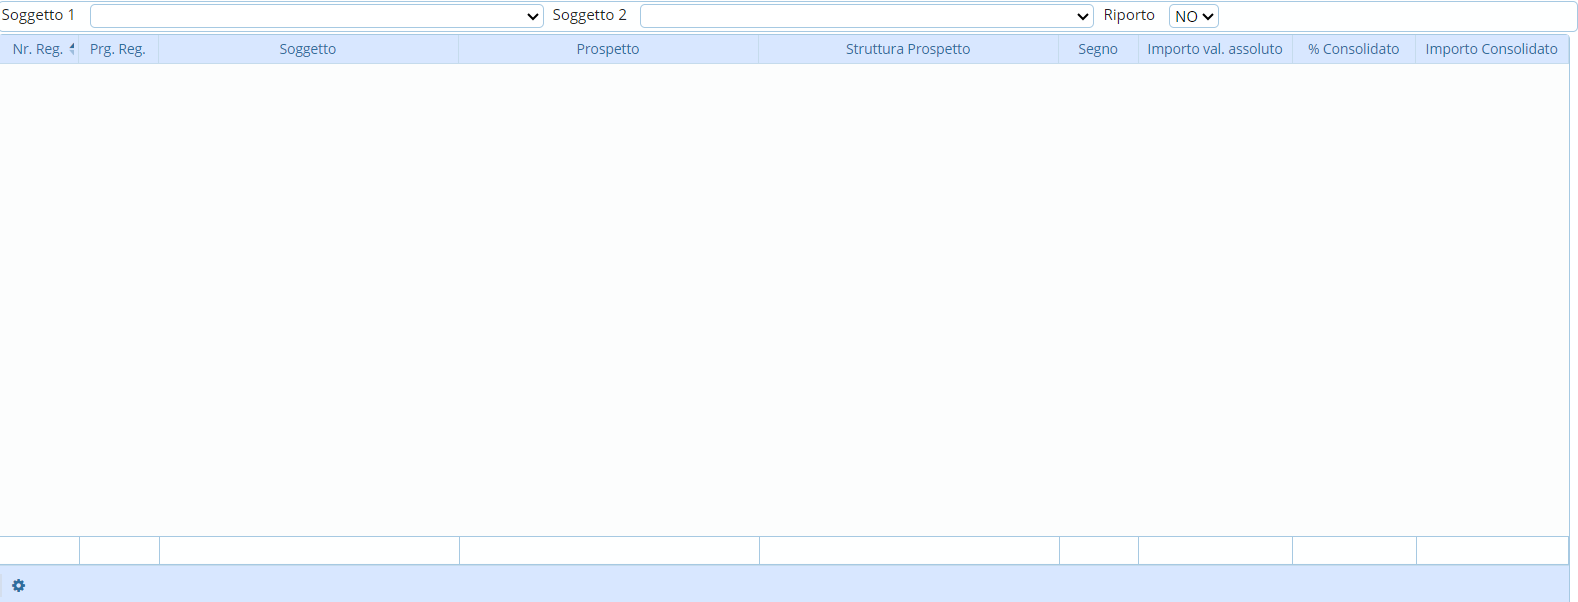Screen dimensions: 1578x602
Task: Click footer cell under Soggetto column
Action: tap(309, 551)
